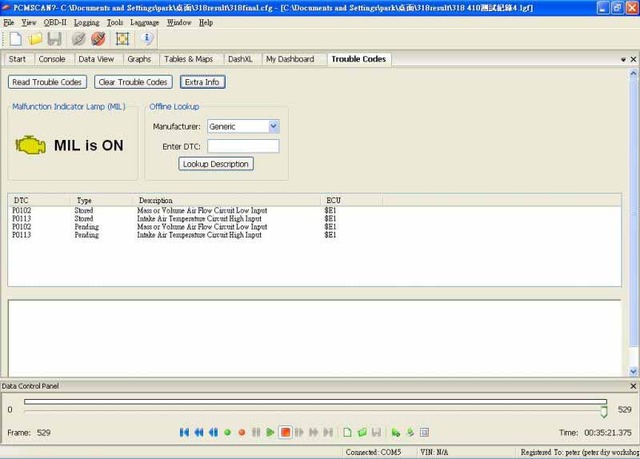The image size is (640, 459).
Task: Open the OBD-II menu
Action: (x=55, y=21)
